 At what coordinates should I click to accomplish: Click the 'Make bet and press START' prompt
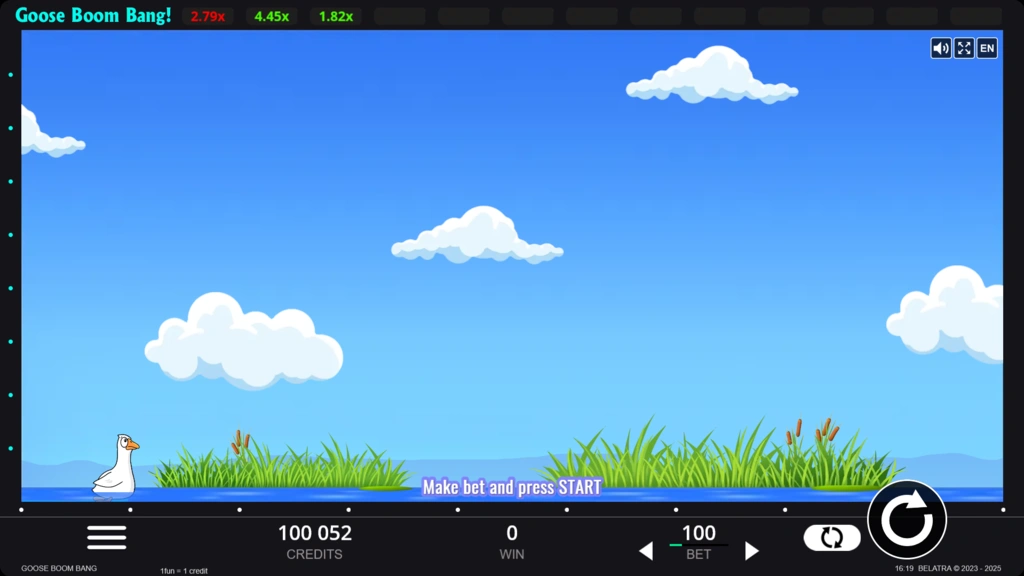tap(512, 487)
